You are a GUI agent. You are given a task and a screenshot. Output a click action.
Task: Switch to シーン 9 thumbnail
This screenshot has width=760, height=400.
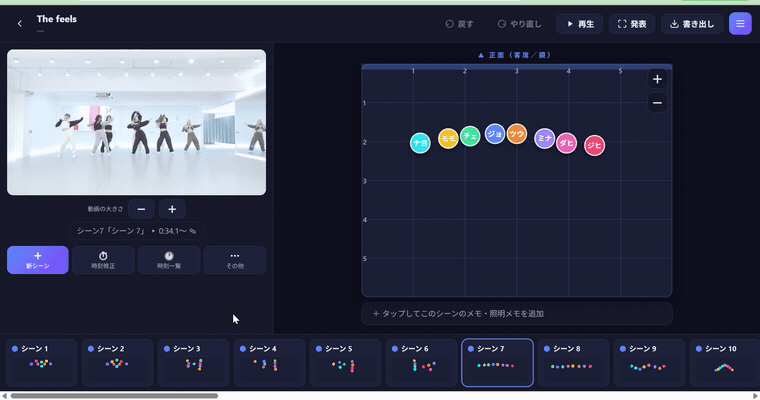tap(649, 363)
